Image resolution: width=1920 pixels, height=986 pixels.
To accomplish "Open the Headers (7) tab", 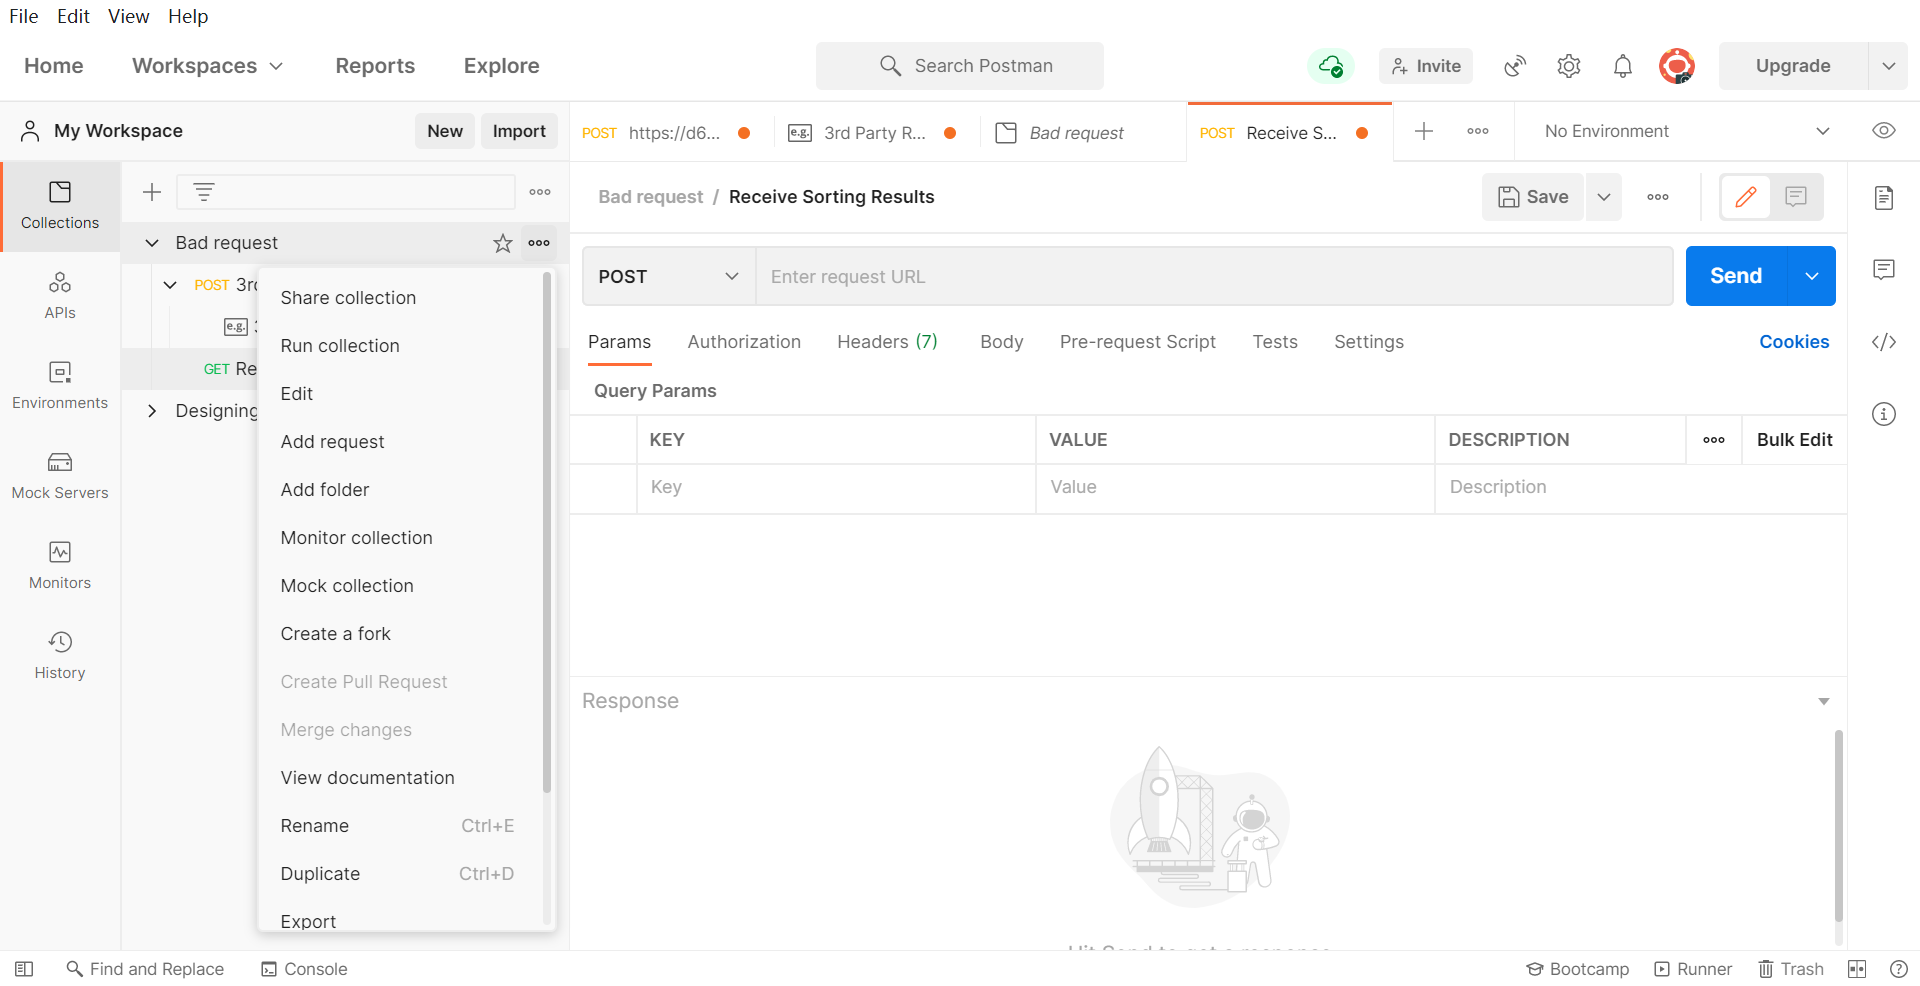I will point(887,342).
